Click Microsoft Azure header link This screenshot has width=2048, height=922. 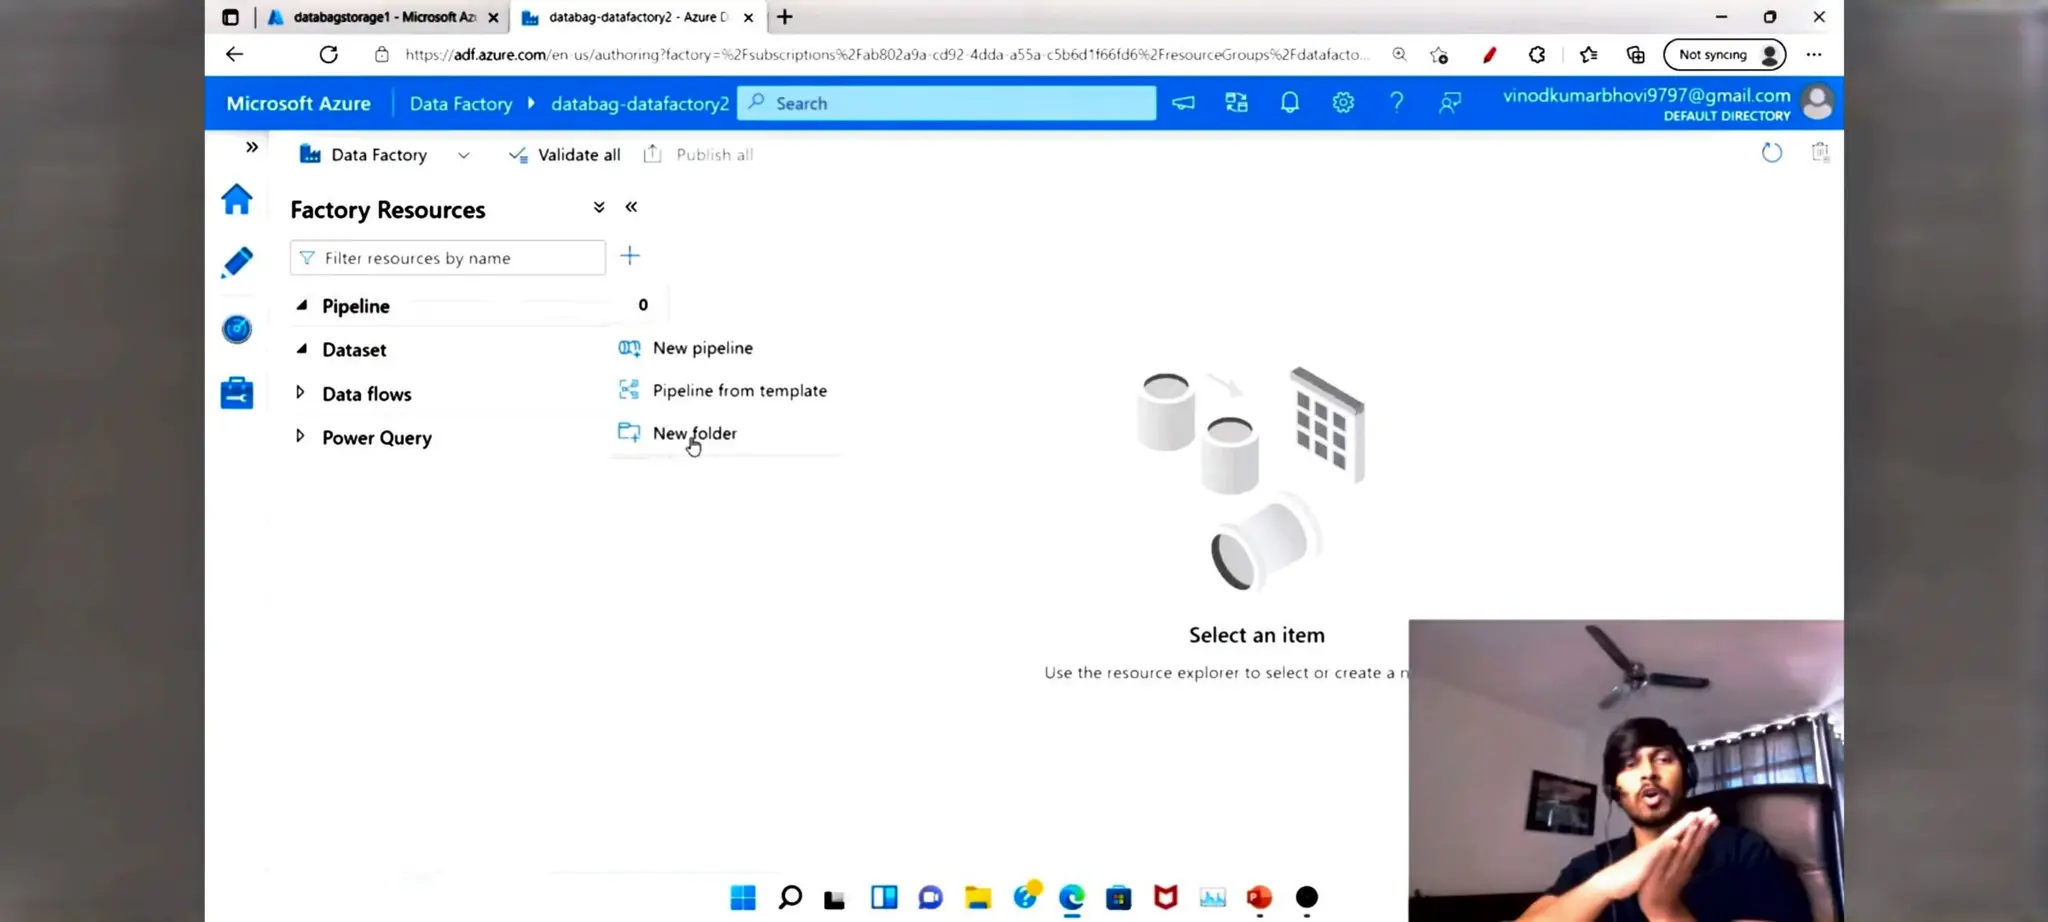click(x=298, y=104)
